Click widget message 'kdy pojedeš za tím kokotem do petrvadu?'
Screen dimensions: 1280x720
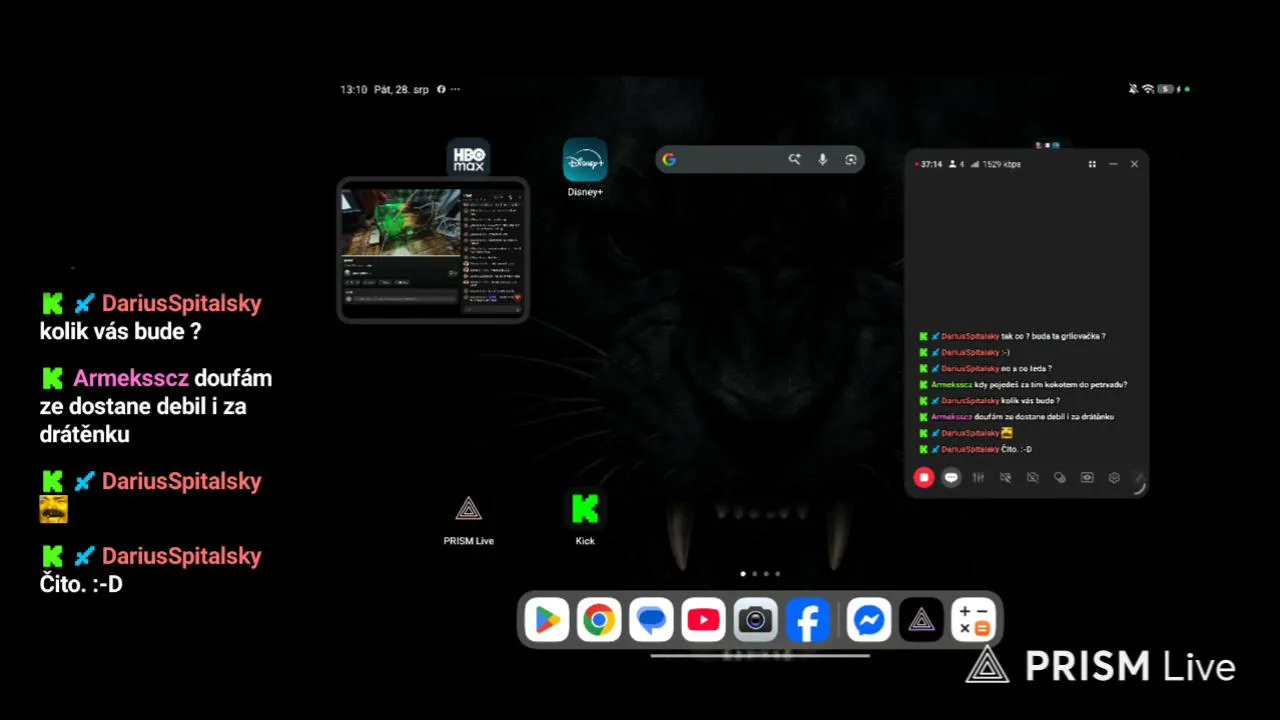[x=1051, y=384]
